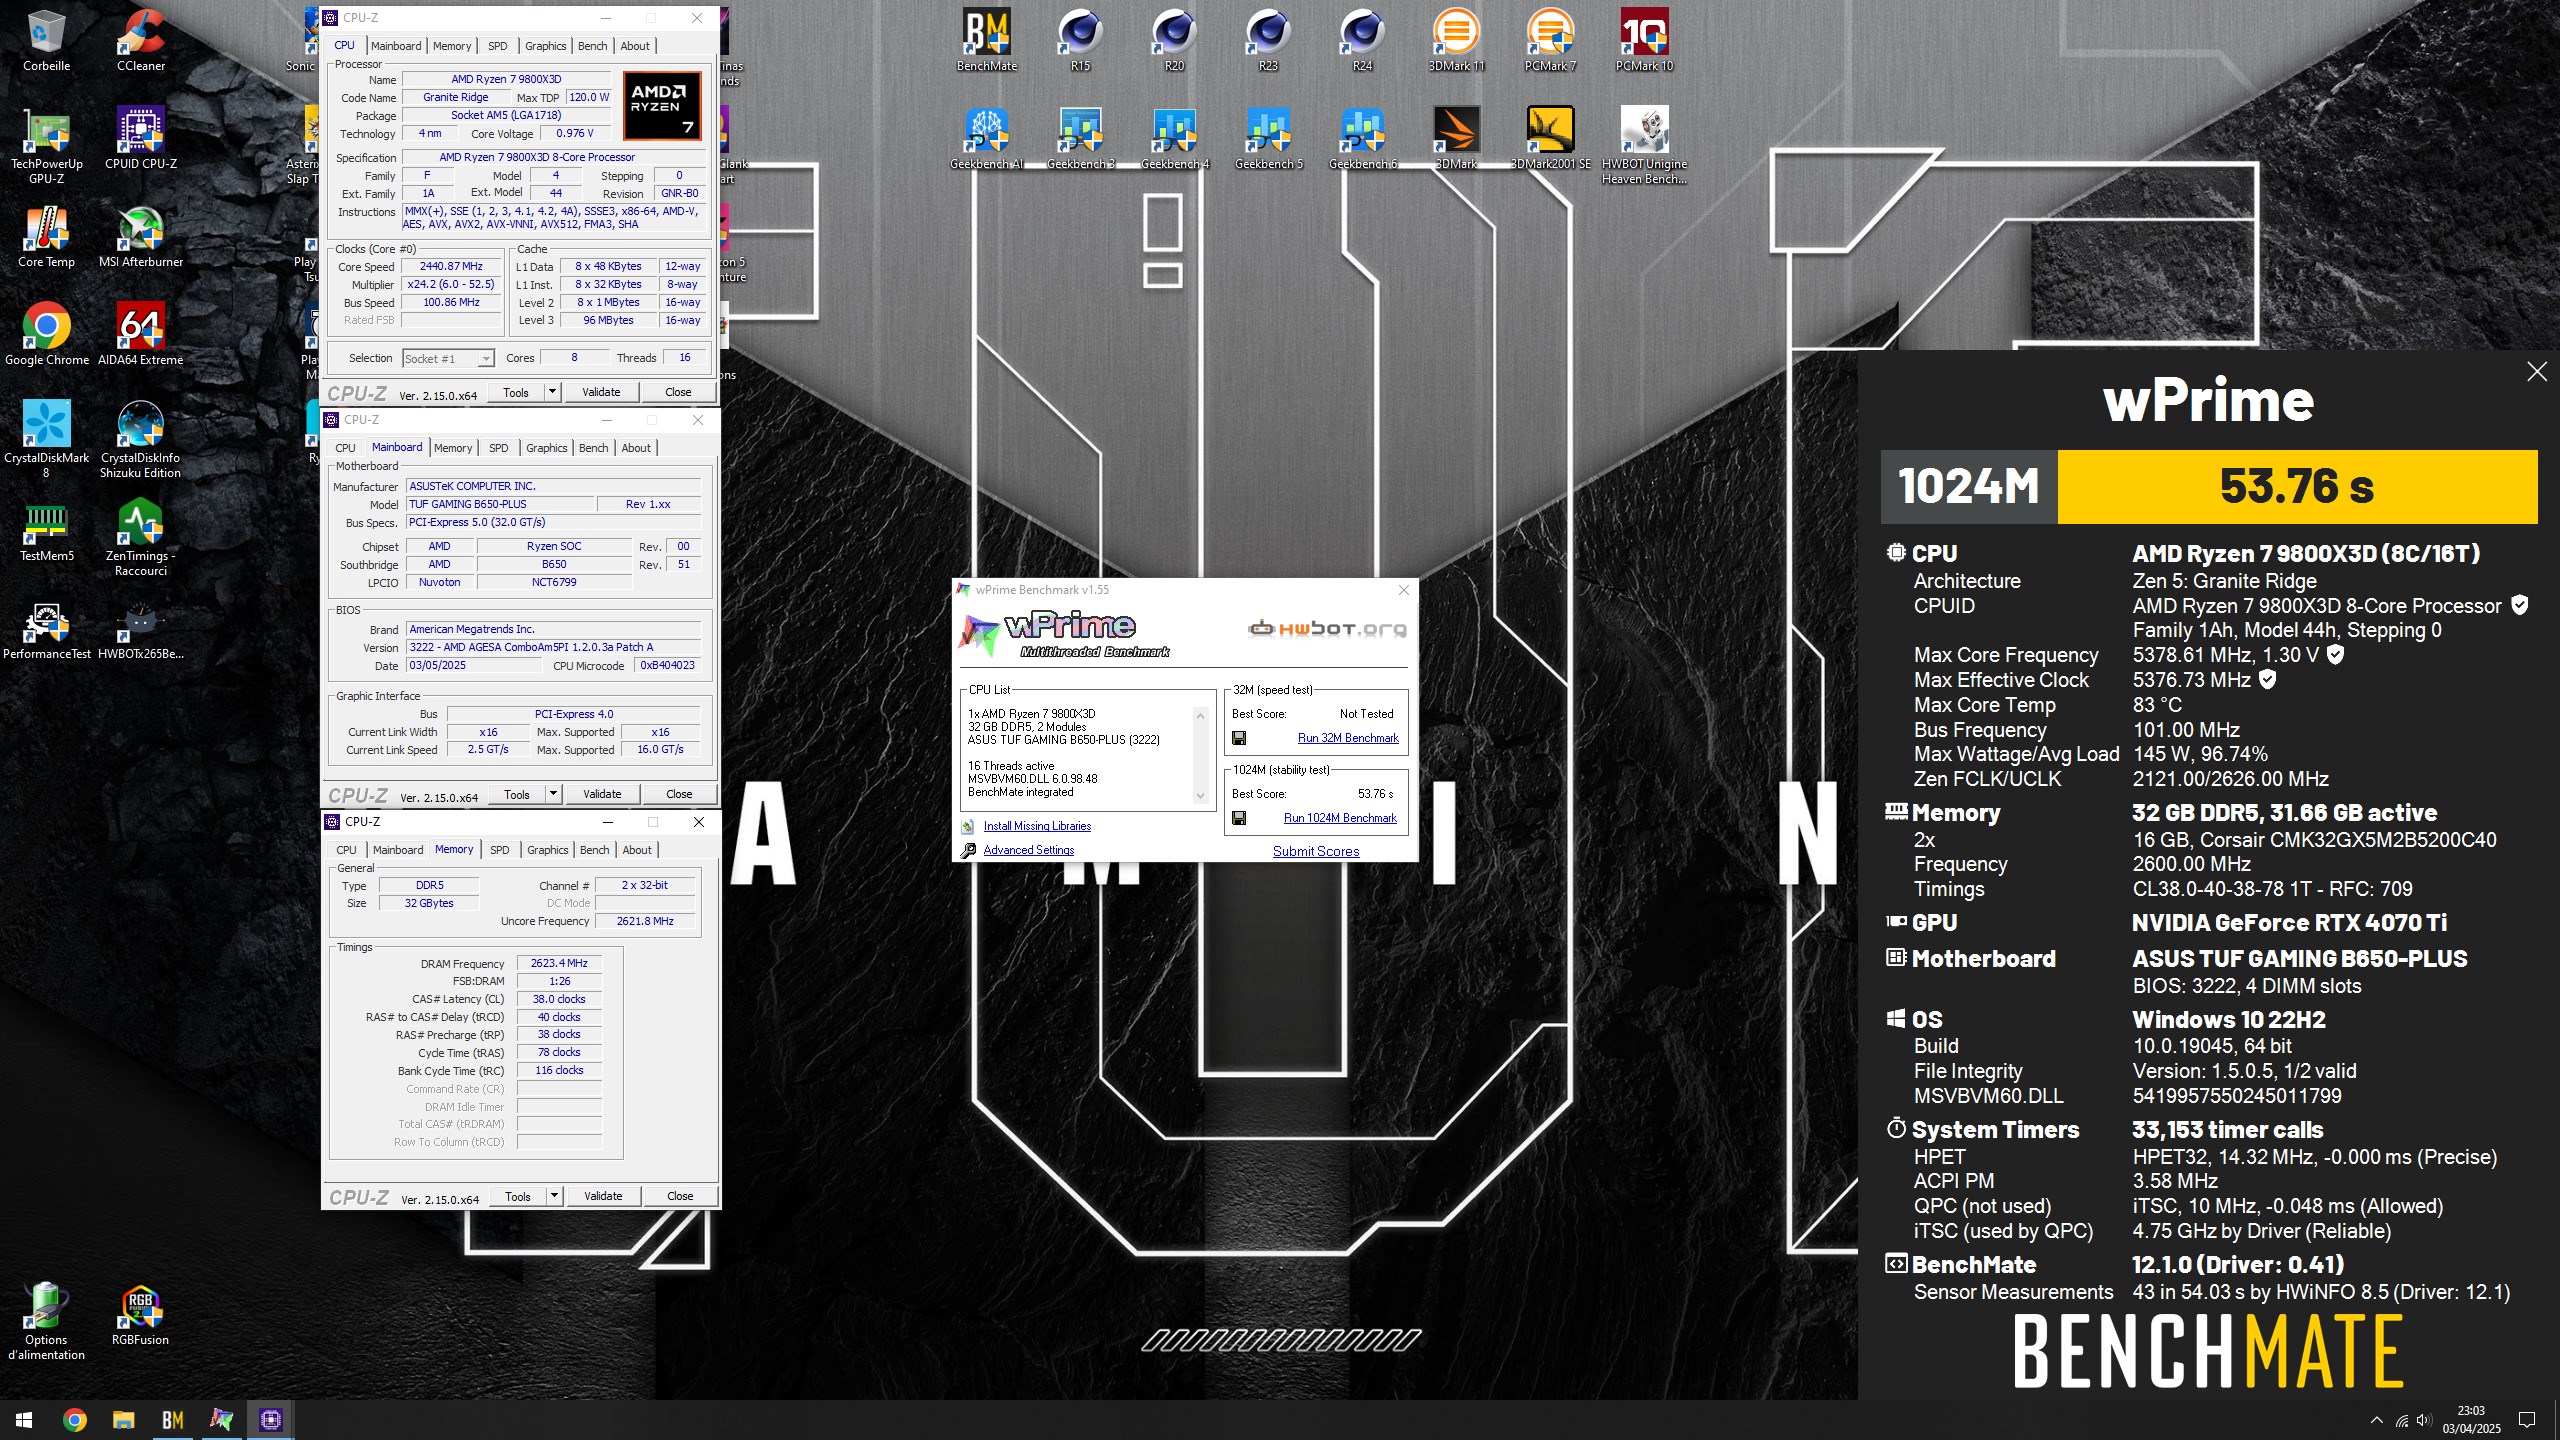Open the PCMark 7 desktop icon
This screenshot has width=2560, height=1440.
pyautogui.click(x=1550, y=40)
